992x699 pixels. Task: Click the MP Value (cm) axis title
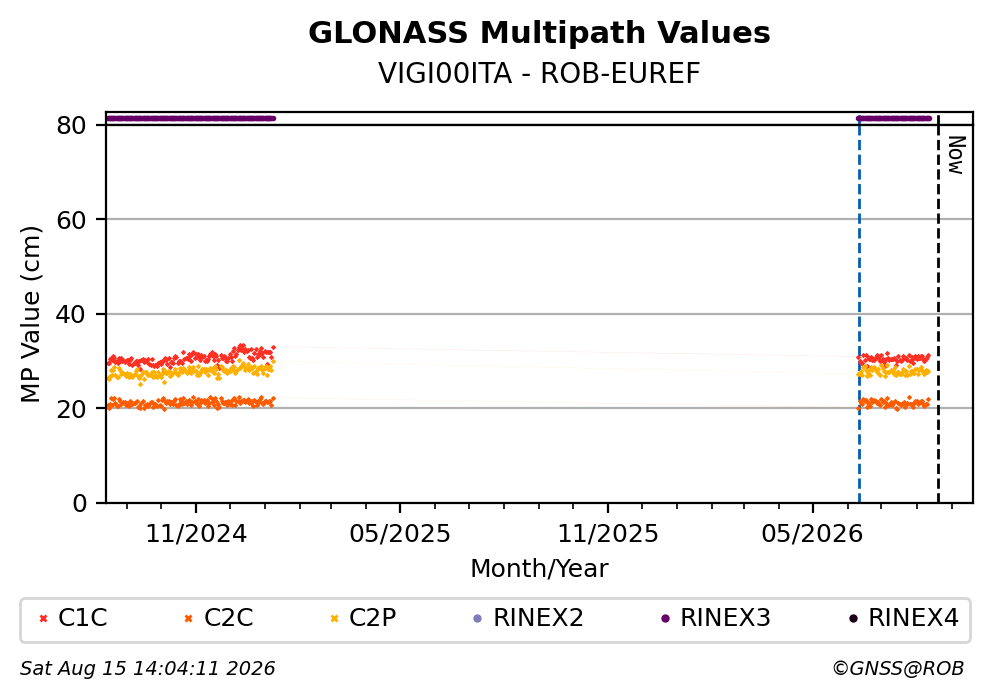point(30,314)
